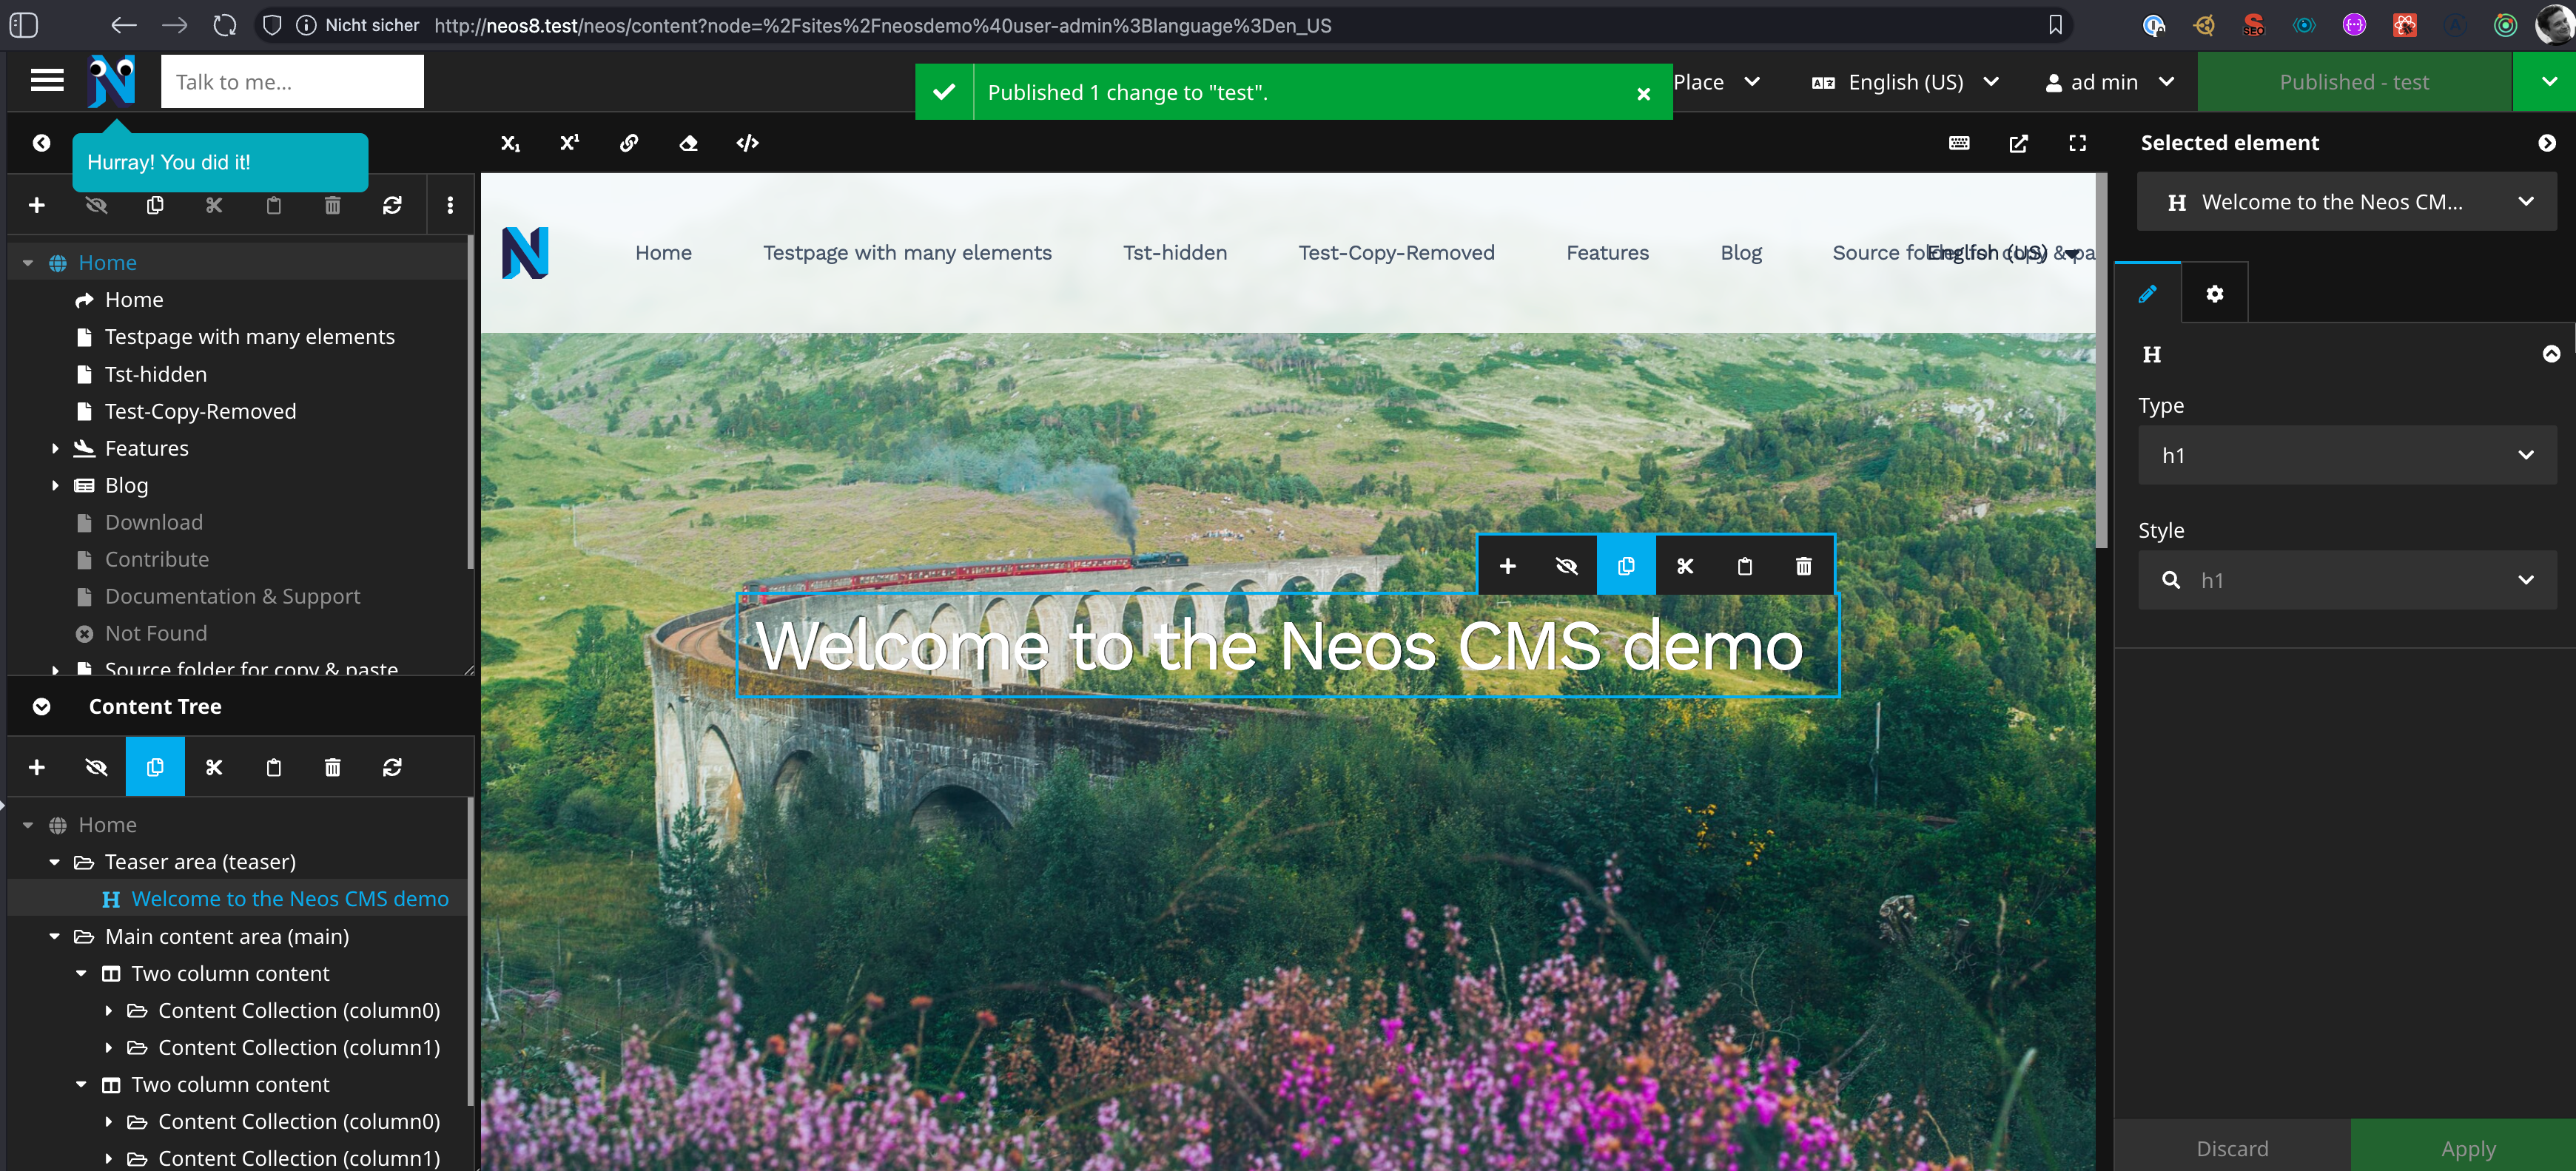
Task: Switch to inspector gear settings tab
Action: [2214, 293]
